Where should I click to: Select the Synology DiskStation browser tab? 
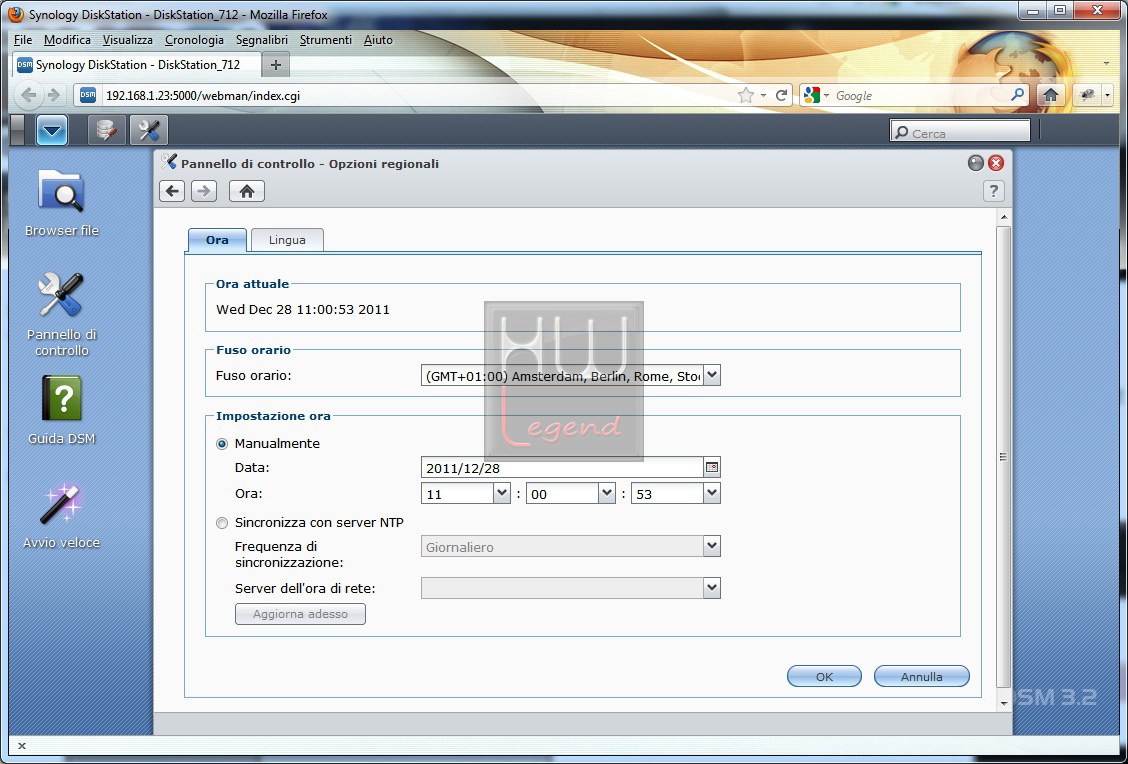(137, 65)
